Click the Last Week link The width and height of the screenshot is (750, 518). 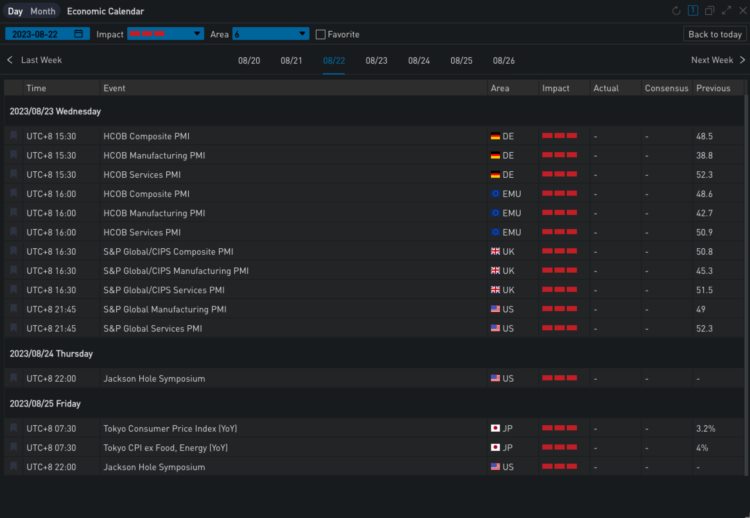(41, 60)
